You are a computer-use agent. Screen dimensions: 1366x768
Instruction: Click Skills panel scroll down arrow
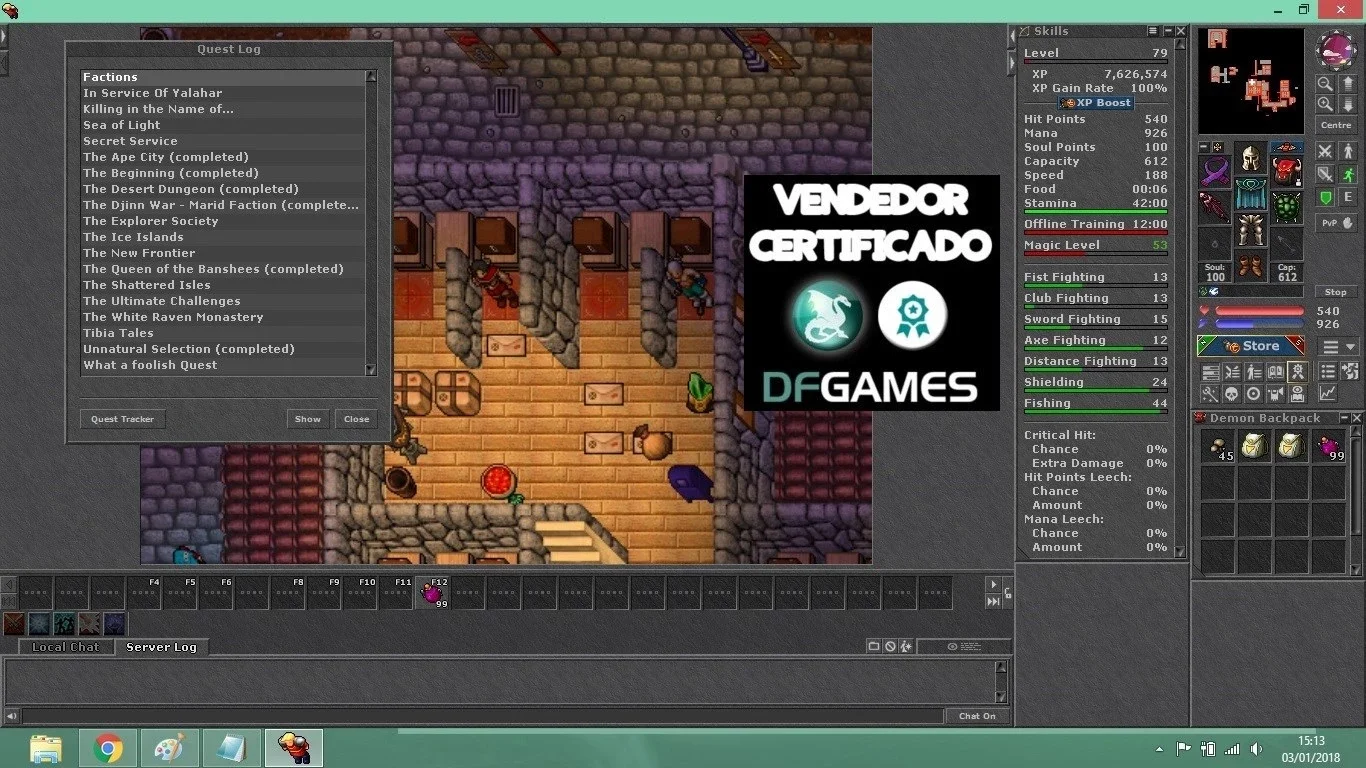[x=1180, y=551]
